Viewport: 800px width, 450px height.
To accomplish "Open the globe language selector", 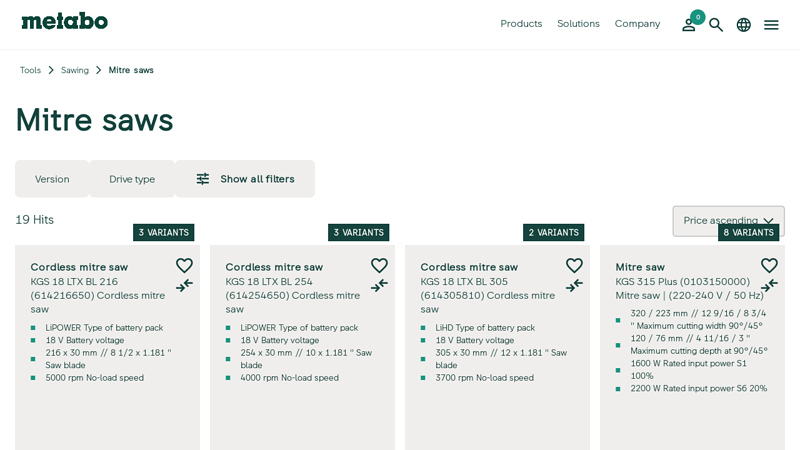I will click(743, 24).
